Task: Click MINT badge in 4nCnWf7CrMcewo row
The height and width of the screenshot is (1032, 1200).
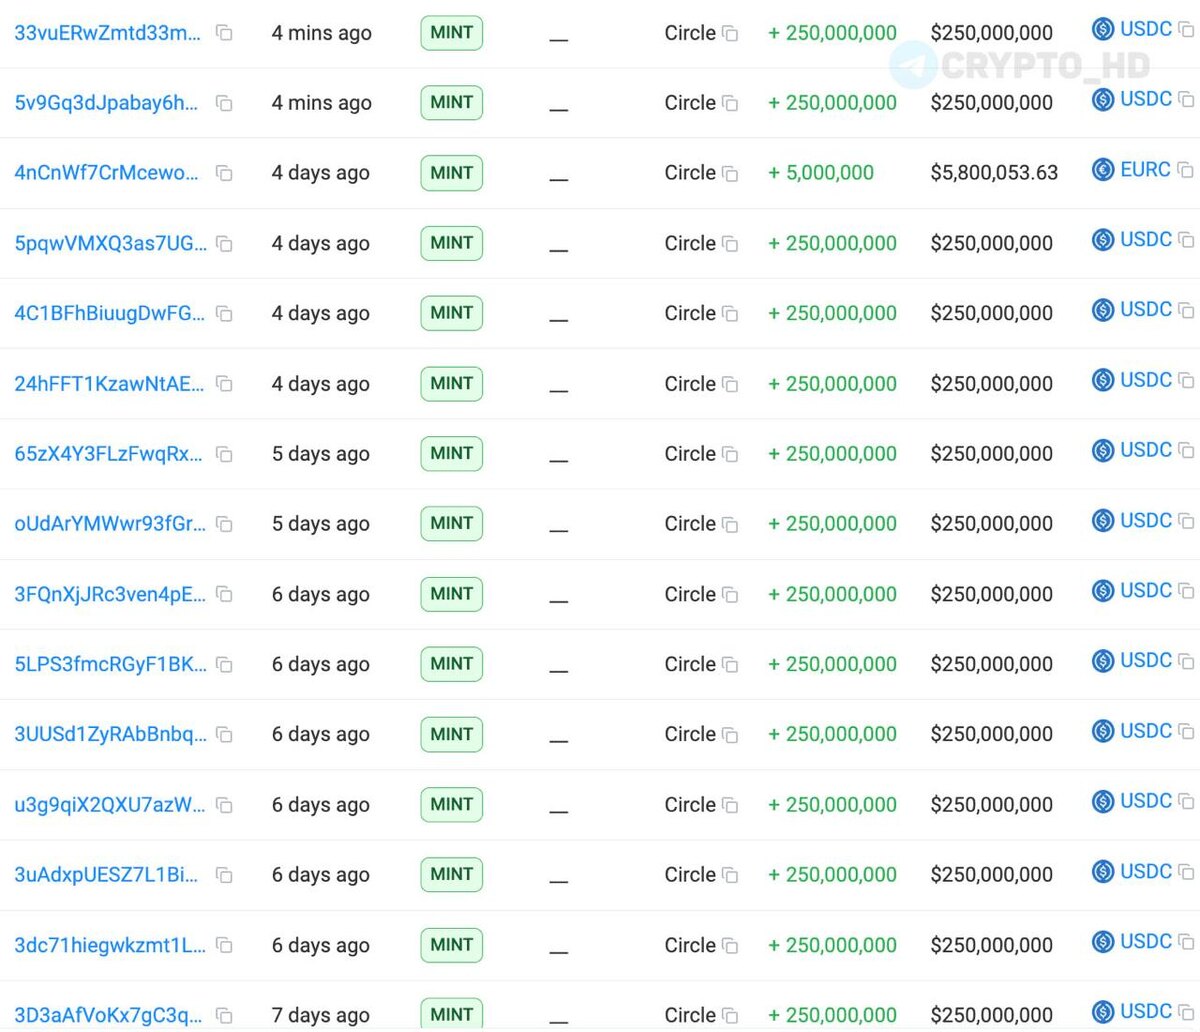Action: click(x=452, y=173)
